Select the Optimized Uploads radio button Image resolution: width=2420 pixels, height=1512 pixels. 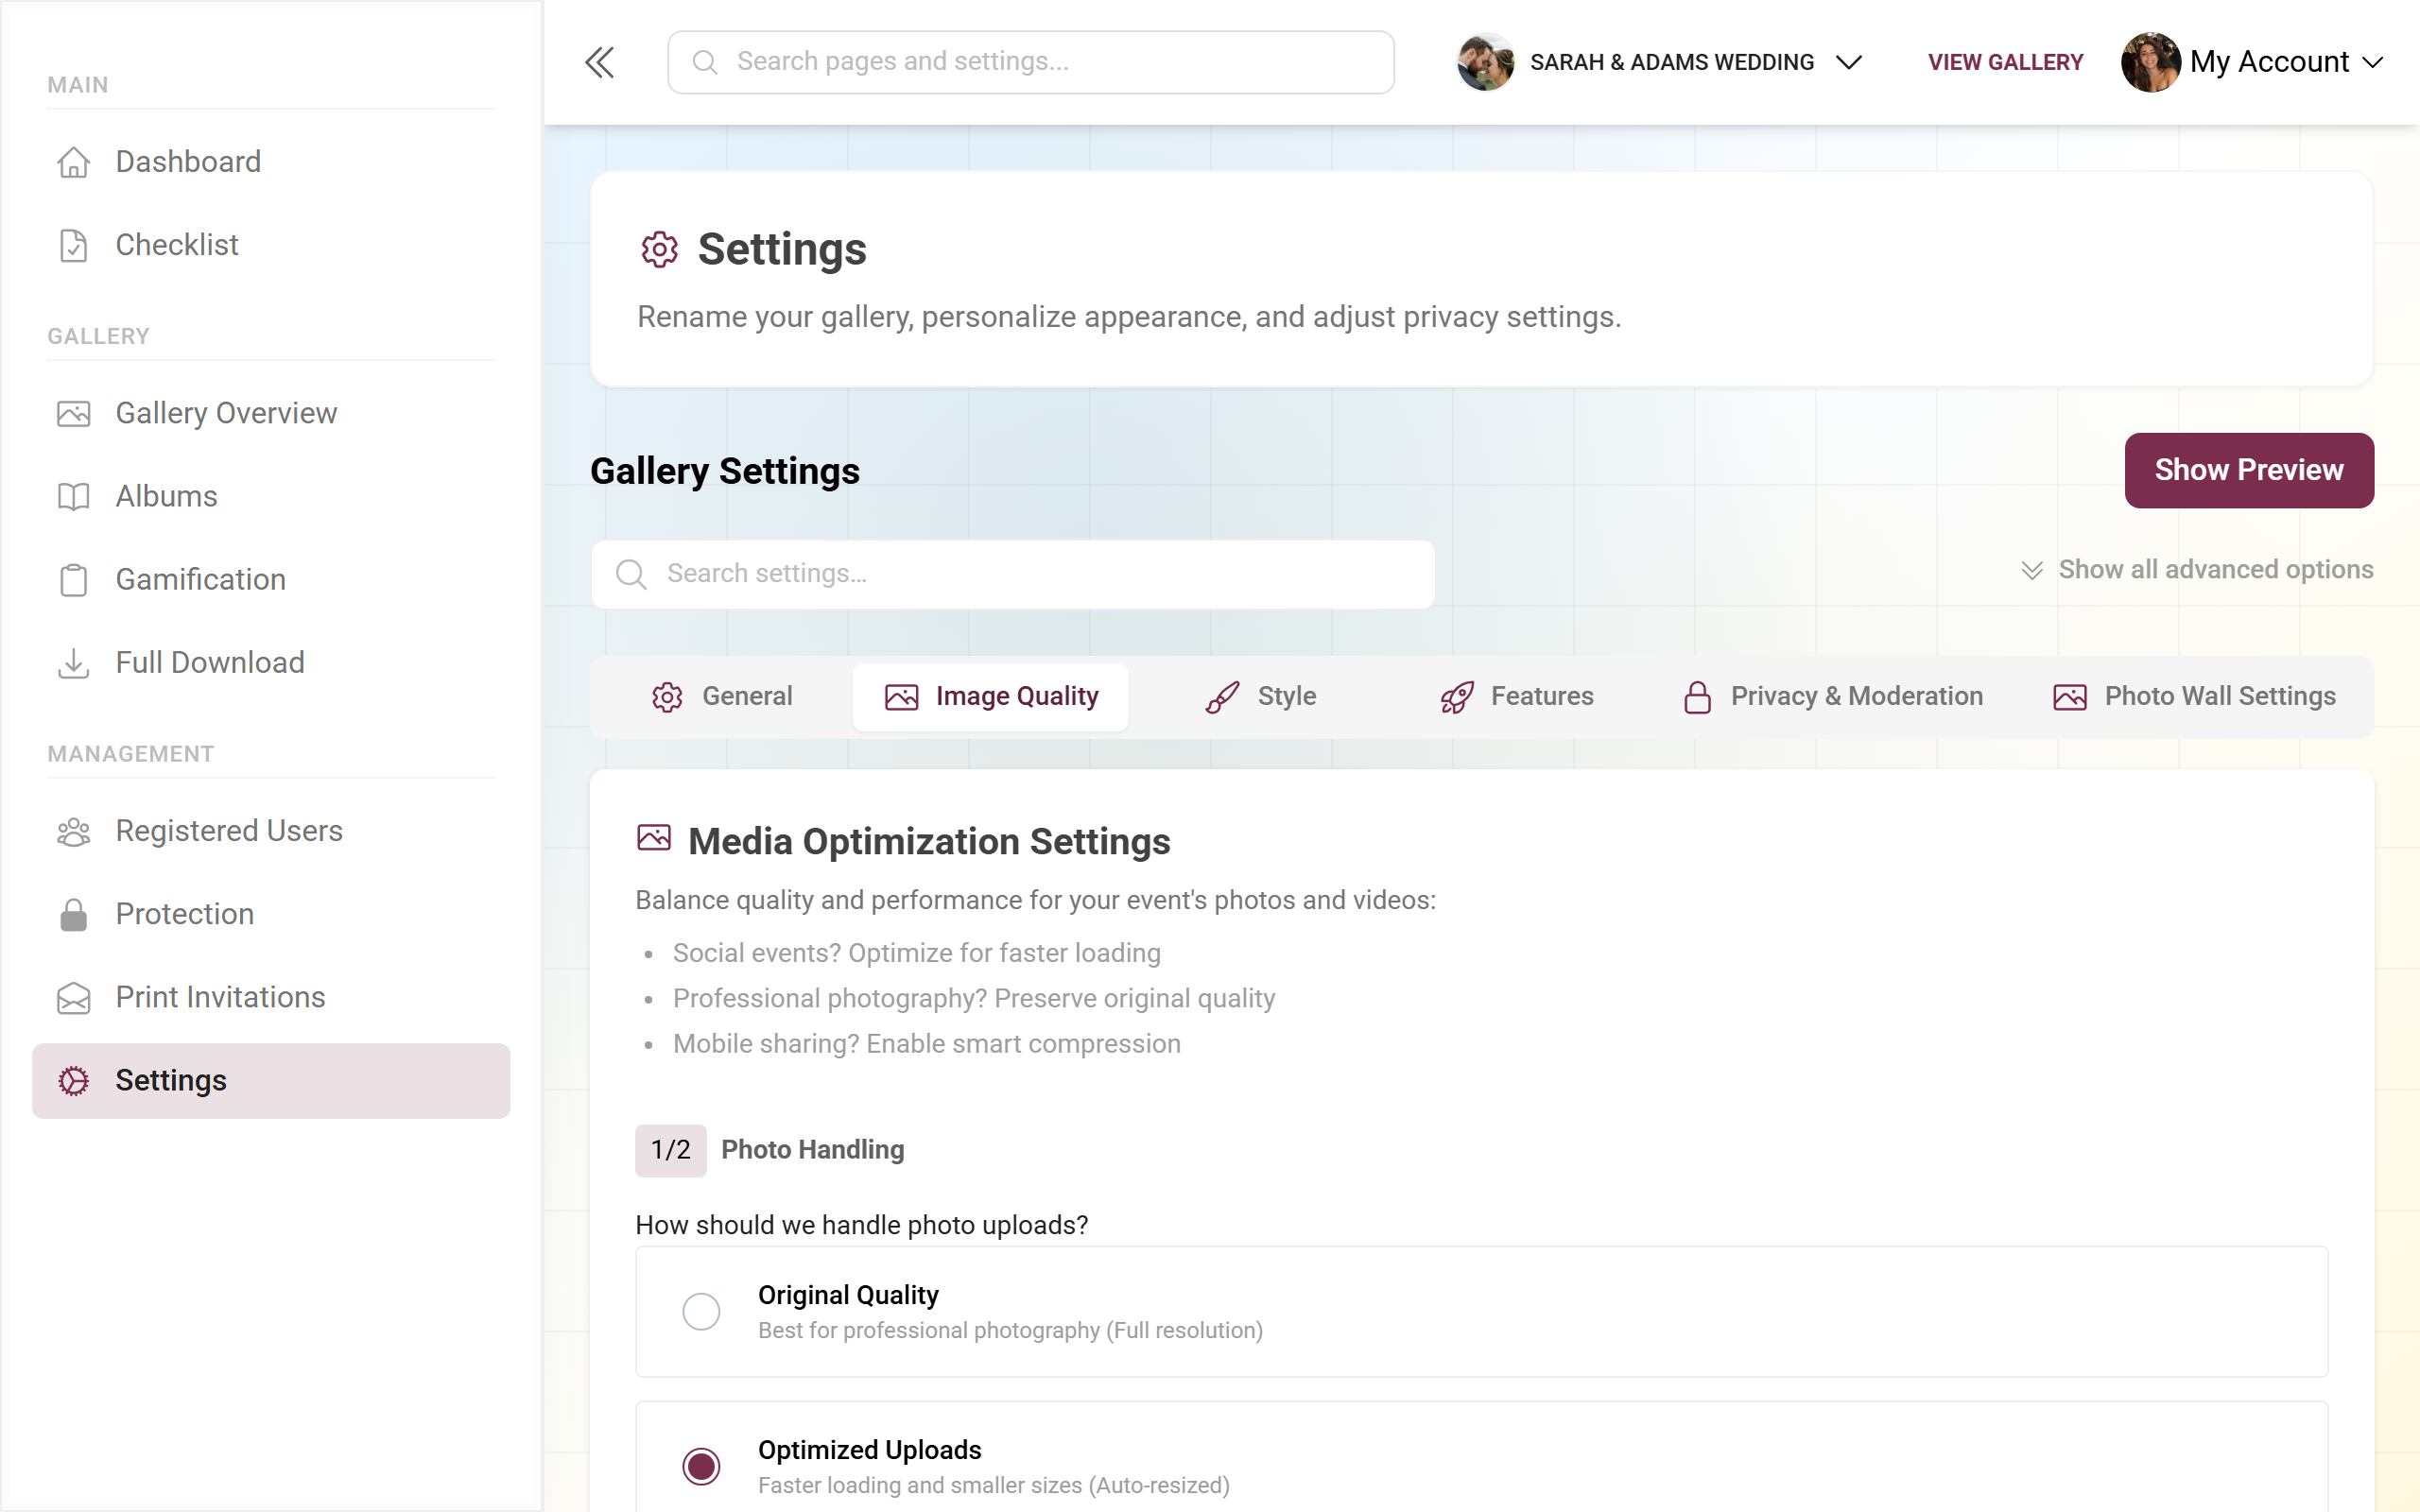click(701, 1466)
